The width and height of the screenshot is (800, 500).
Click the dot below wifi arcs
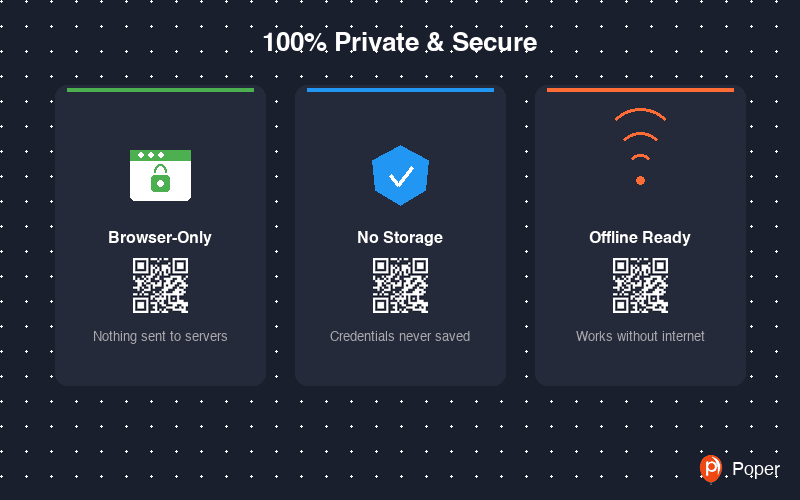[x=640, y=180]
